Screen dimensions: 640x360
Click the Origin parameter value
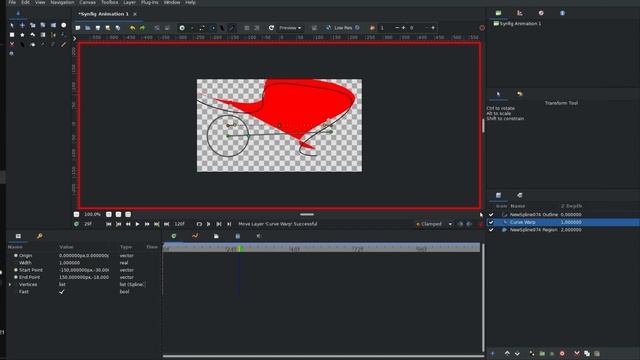pyautogui.click(x=84, y=256)
